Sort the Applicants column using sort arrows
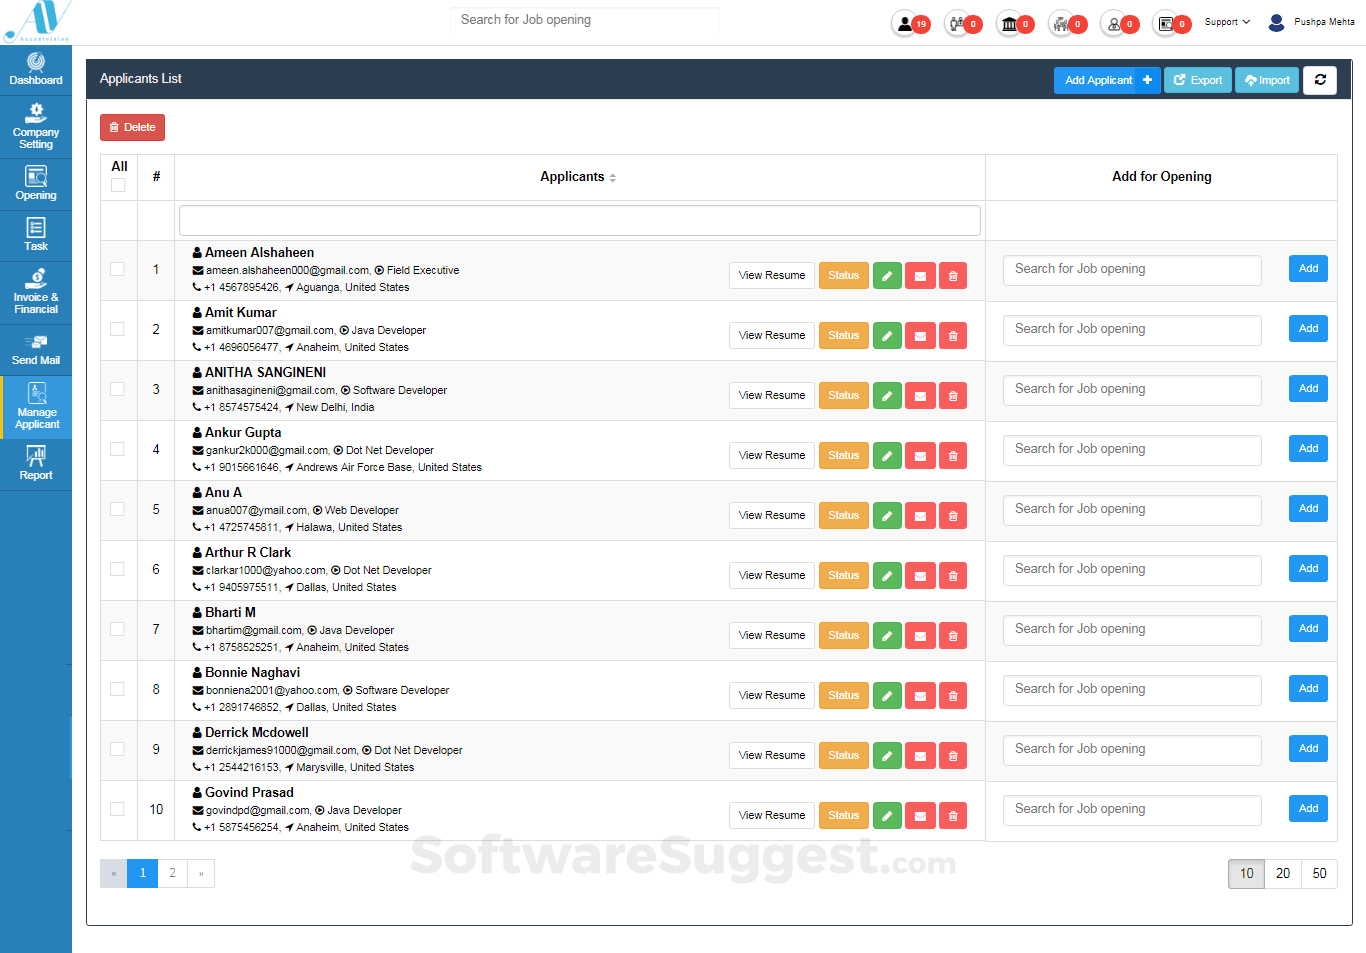1366x953 pixels. coord(612,178)
